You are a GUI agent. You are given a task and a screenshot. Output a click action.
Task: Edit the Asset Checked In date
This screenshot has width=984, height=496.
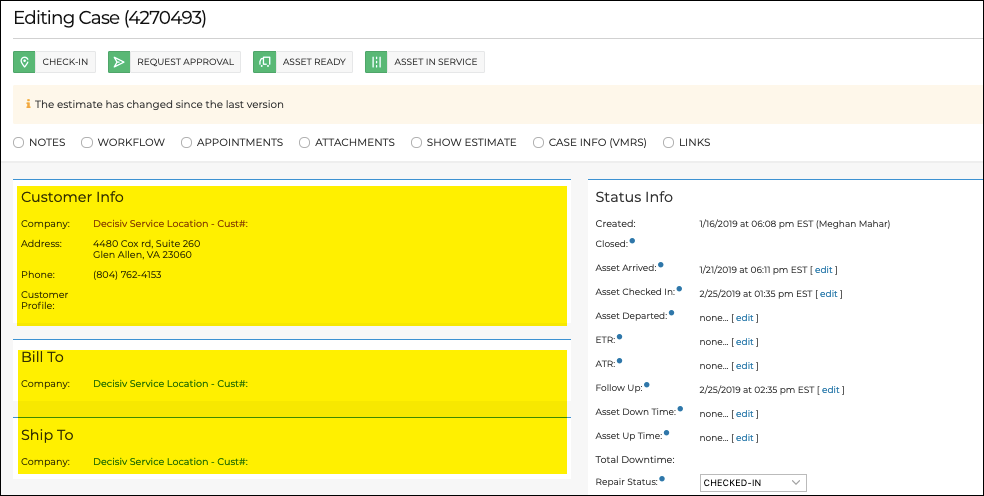(828, 294)
